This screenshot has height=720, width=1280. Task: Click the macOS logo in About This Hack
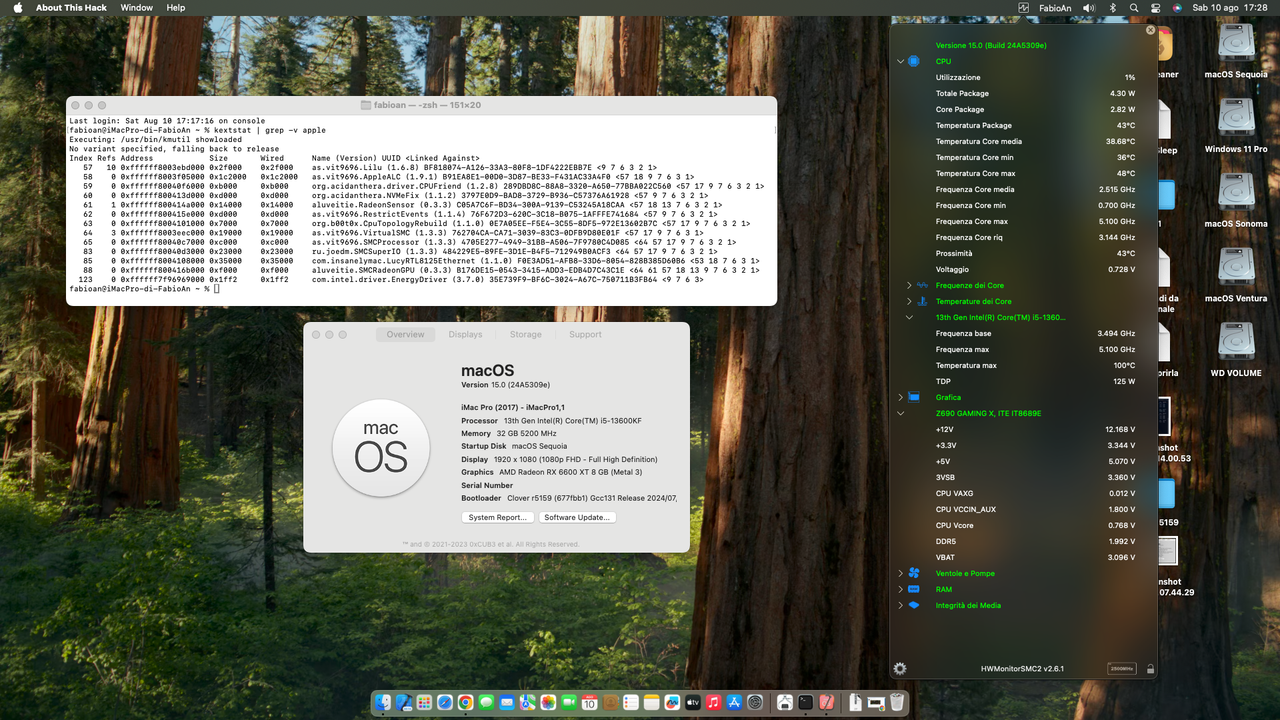click(x=381, y=447)
